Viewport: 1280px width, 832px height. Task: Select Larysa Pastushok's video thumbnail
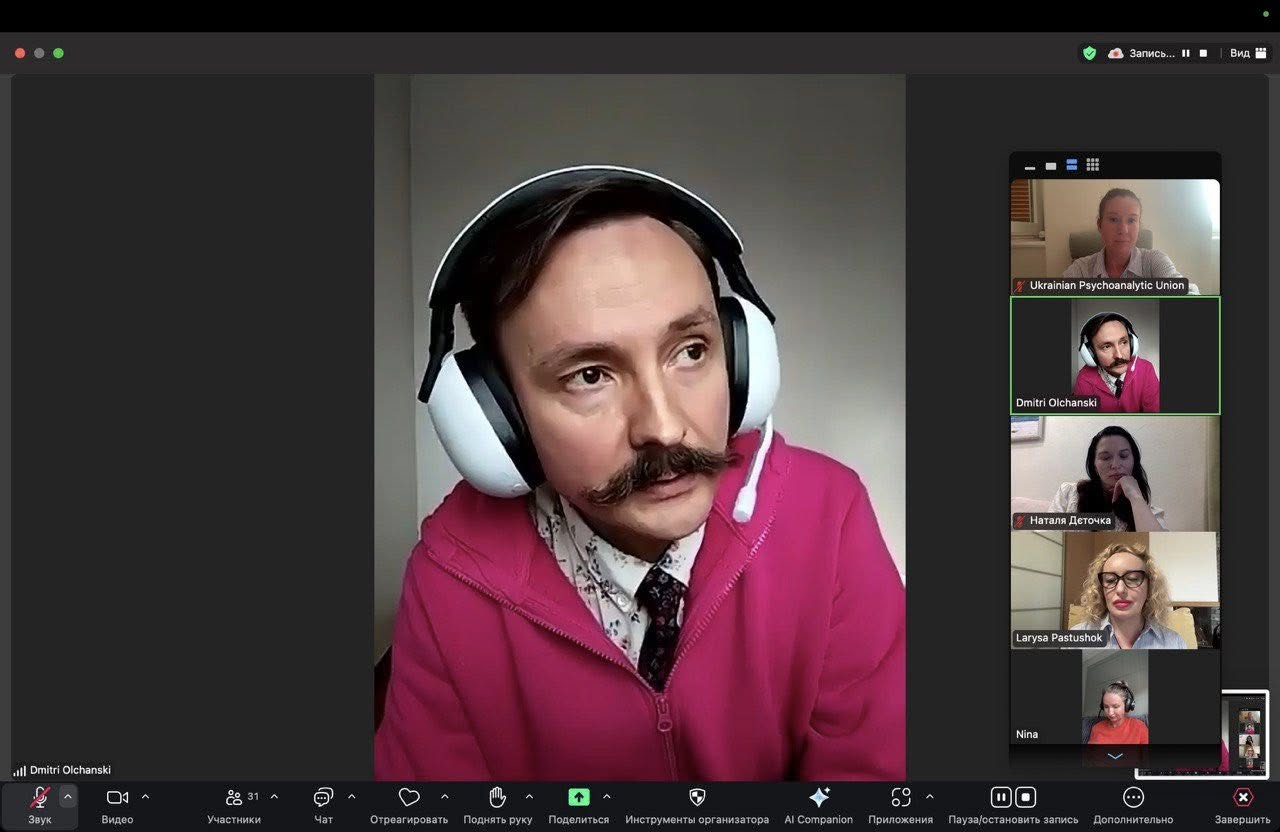[x=1114, y=590]
